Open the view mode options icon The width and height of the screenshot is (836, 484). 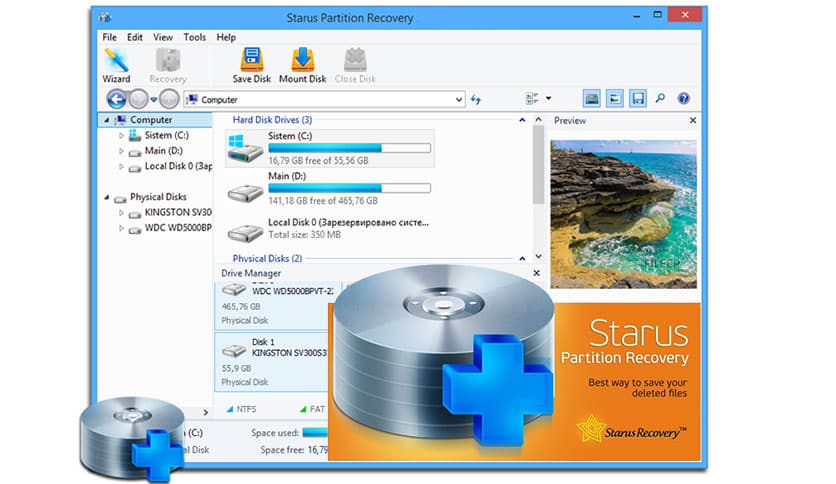point(532,98)
